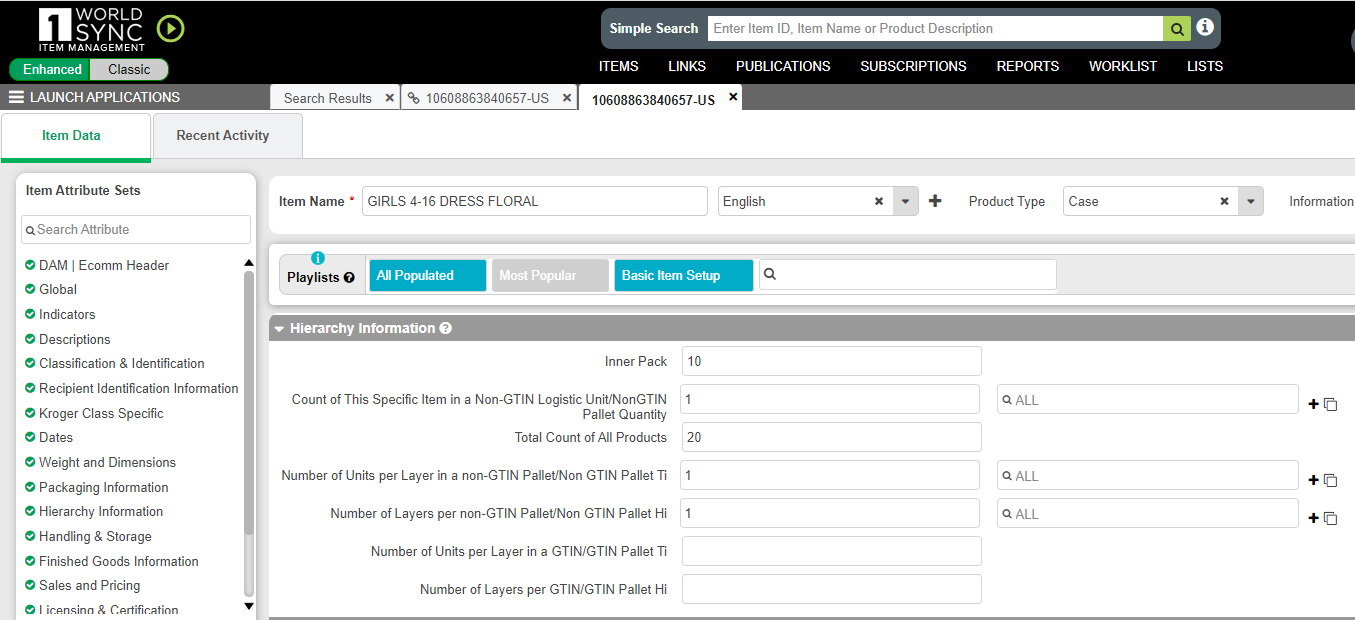This screenshot has width=1355, height=620.
Task: Click the Launch Applications hamburger icon
Action: [16, 98]
